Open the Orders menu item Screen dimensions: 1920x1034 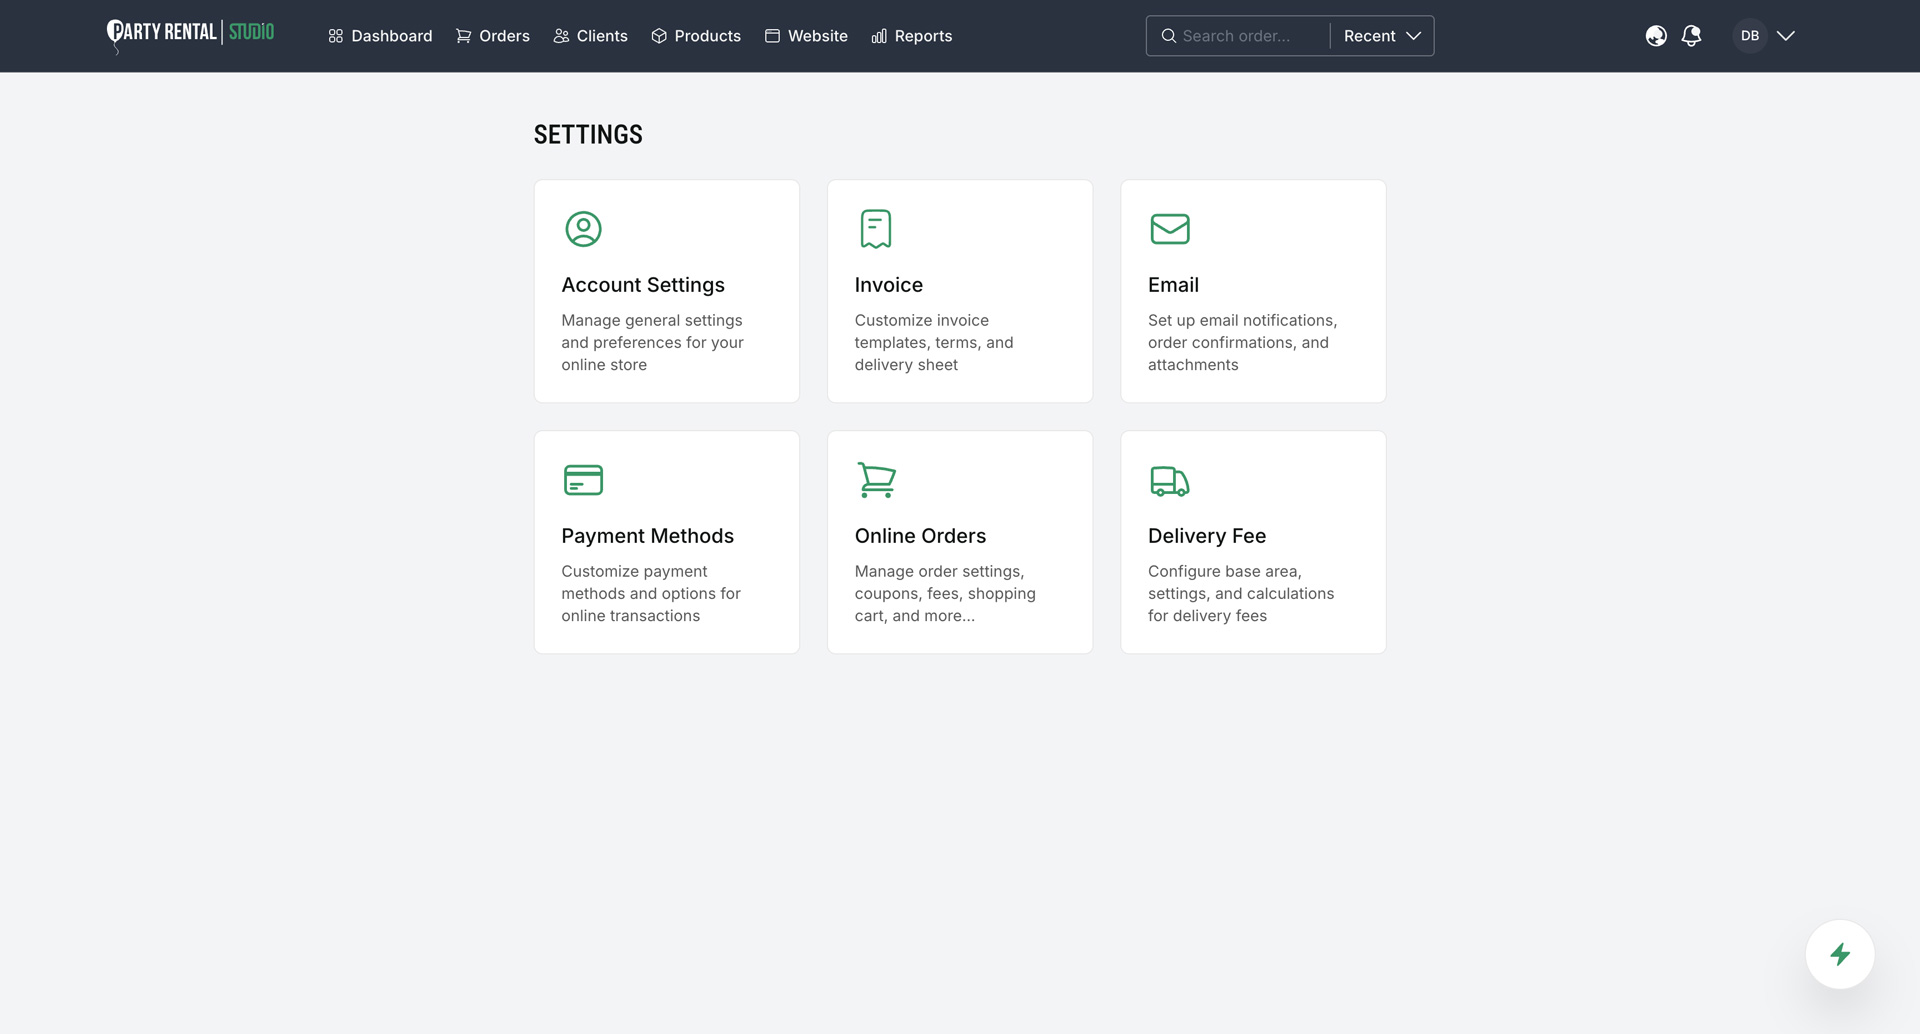pyautogui.click(x=493, y=36)
